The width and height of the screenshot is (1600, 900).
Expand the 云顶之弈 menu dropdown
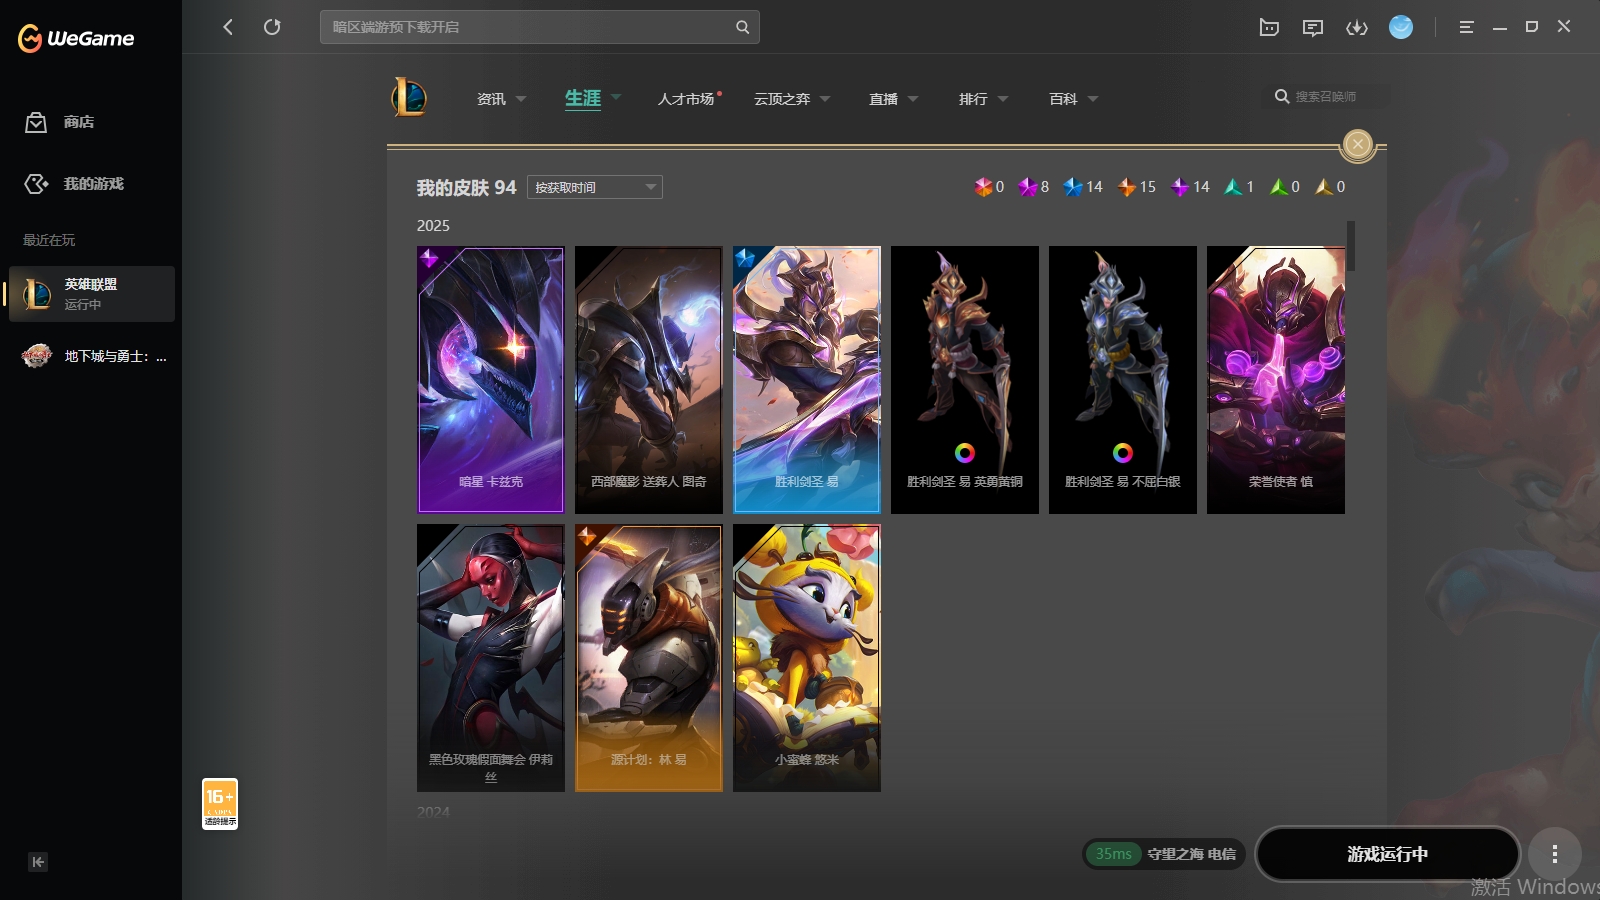792,99
